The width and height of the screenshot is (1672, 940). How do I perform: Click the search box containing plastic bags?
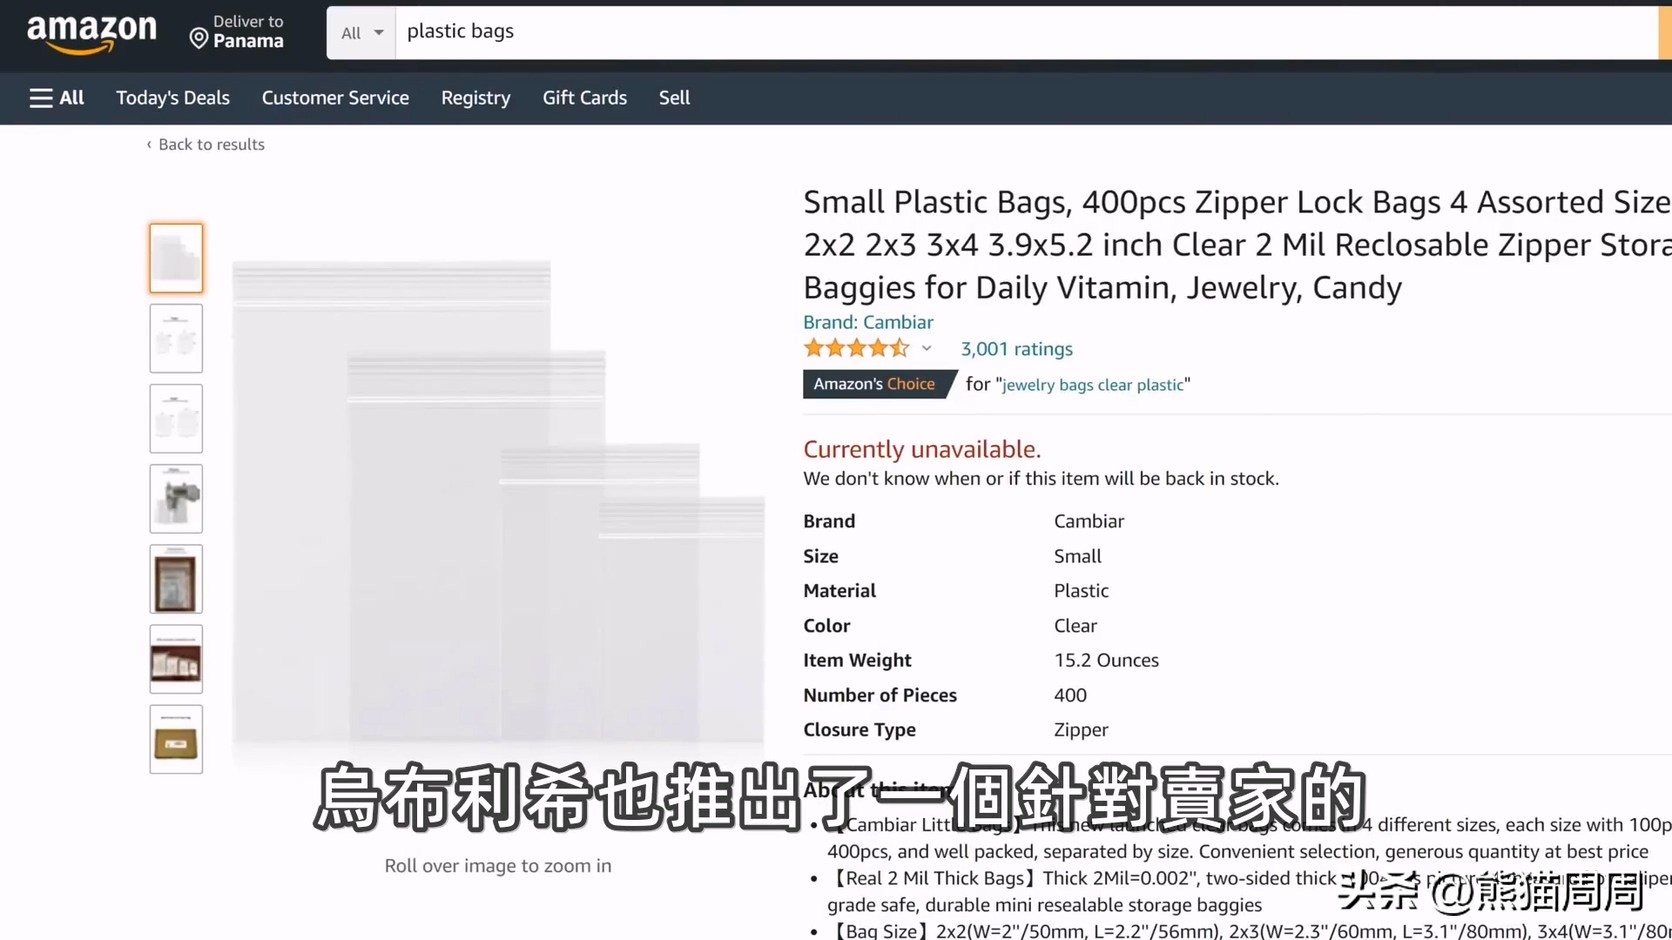coord(1026,32)
